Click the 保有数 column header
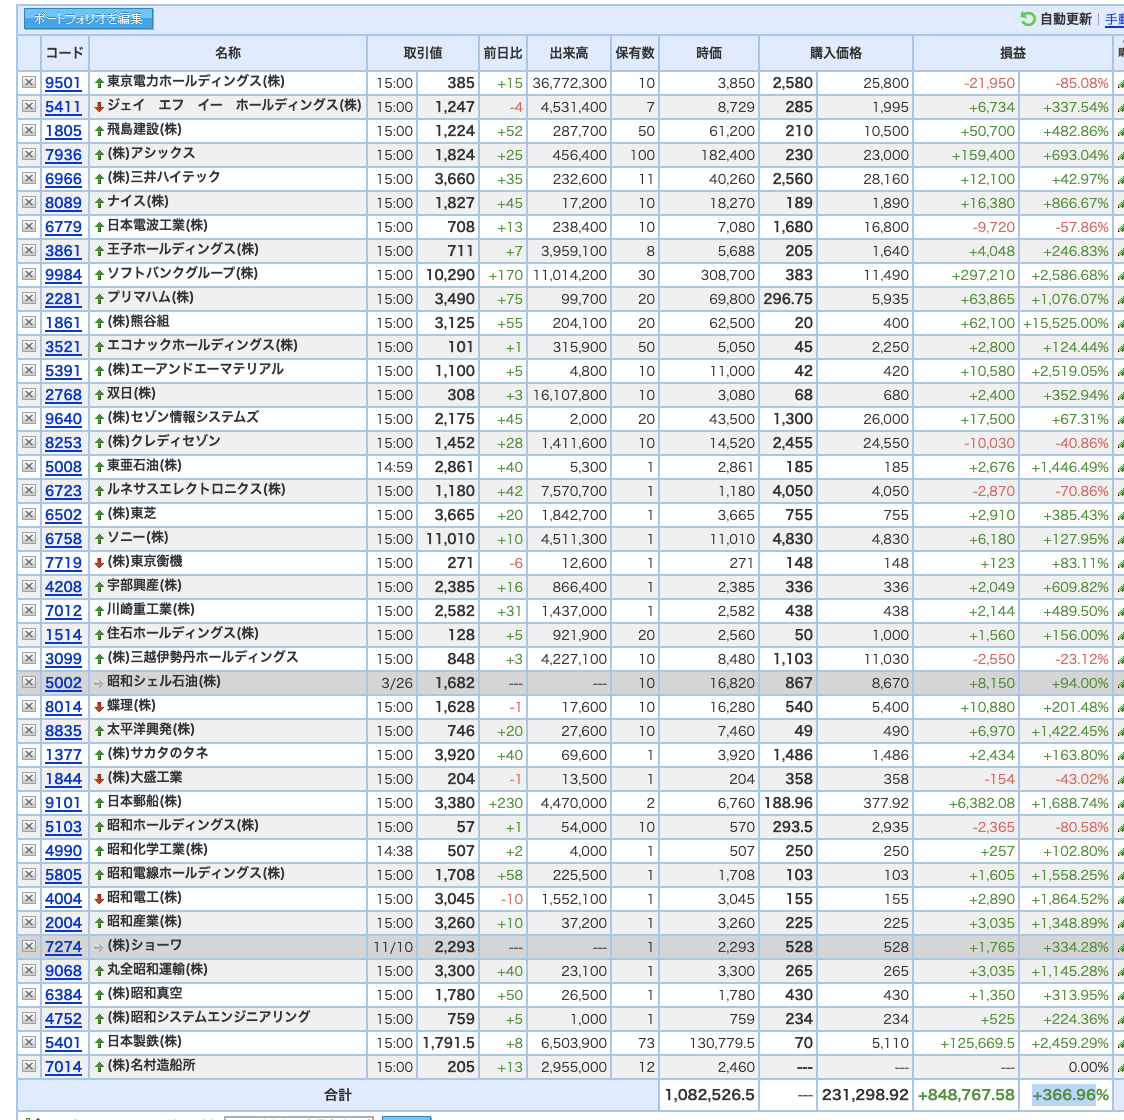 pyautogui.click(x=634, y=53)
